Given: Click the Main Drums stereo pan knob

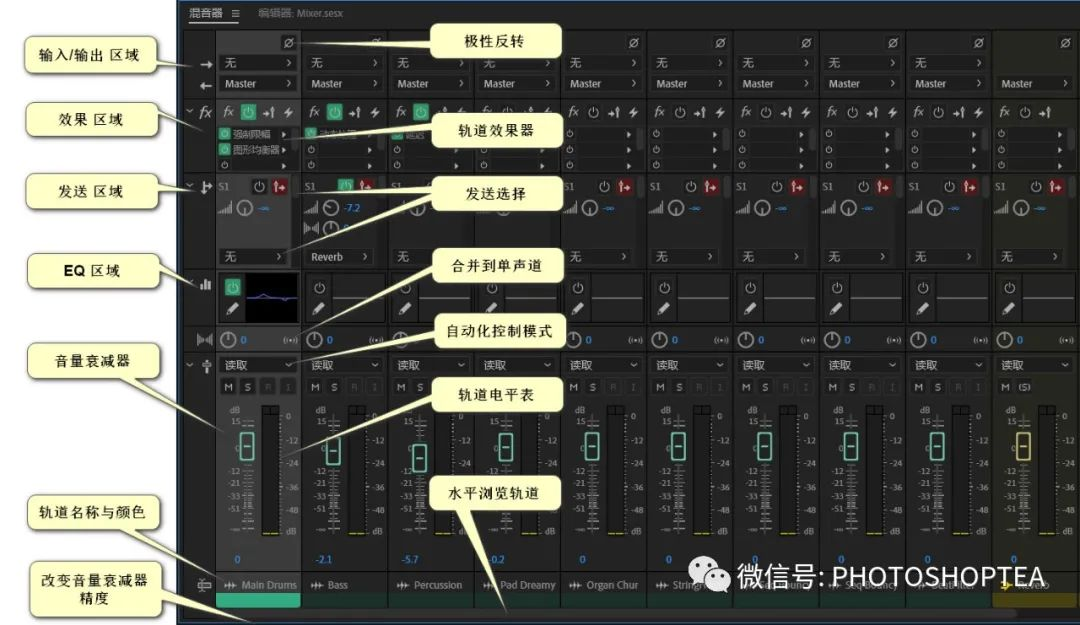Looking at the screenshot, I should point(228,340).
